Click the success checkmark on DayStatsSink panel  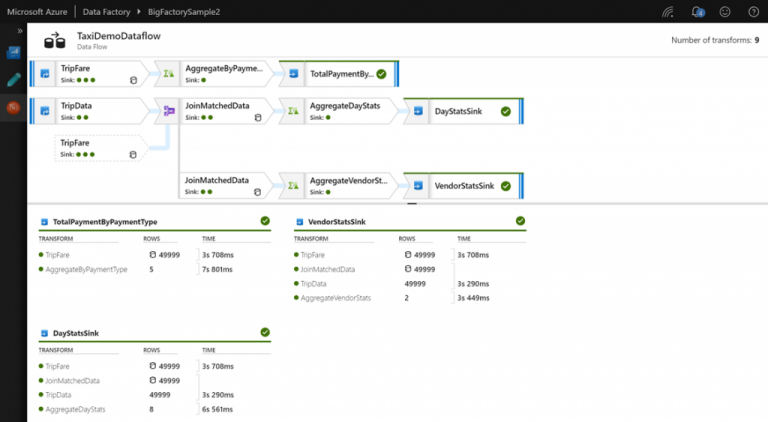[x=265, y=332]
